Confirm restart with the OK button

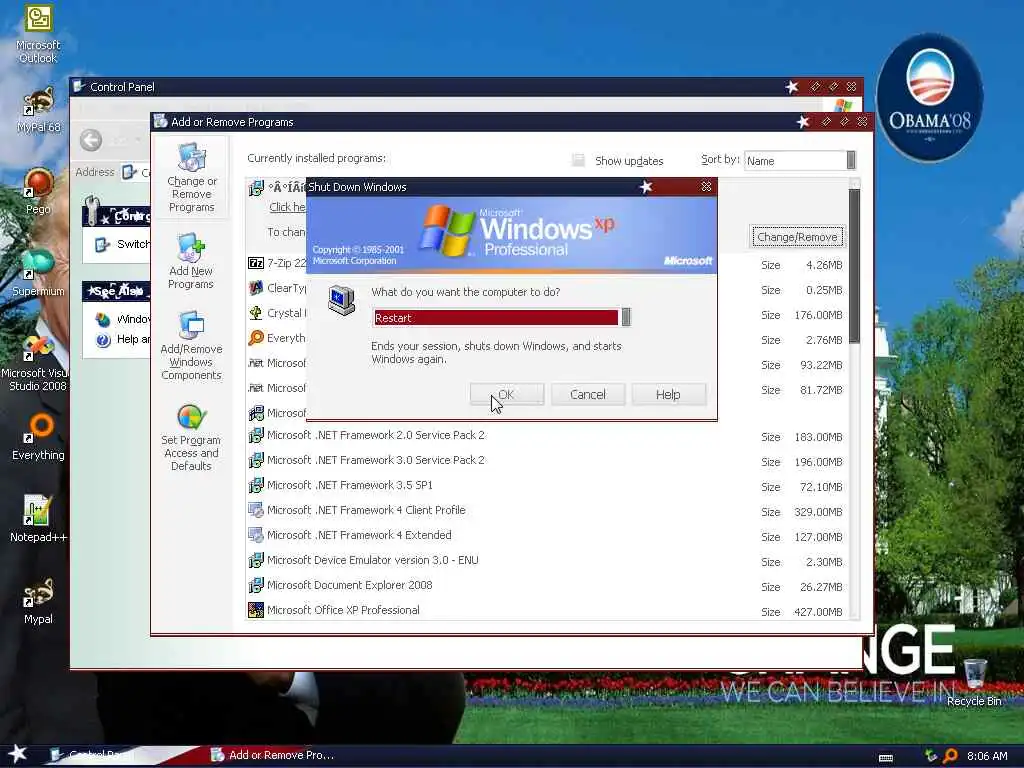coord(507,394)
